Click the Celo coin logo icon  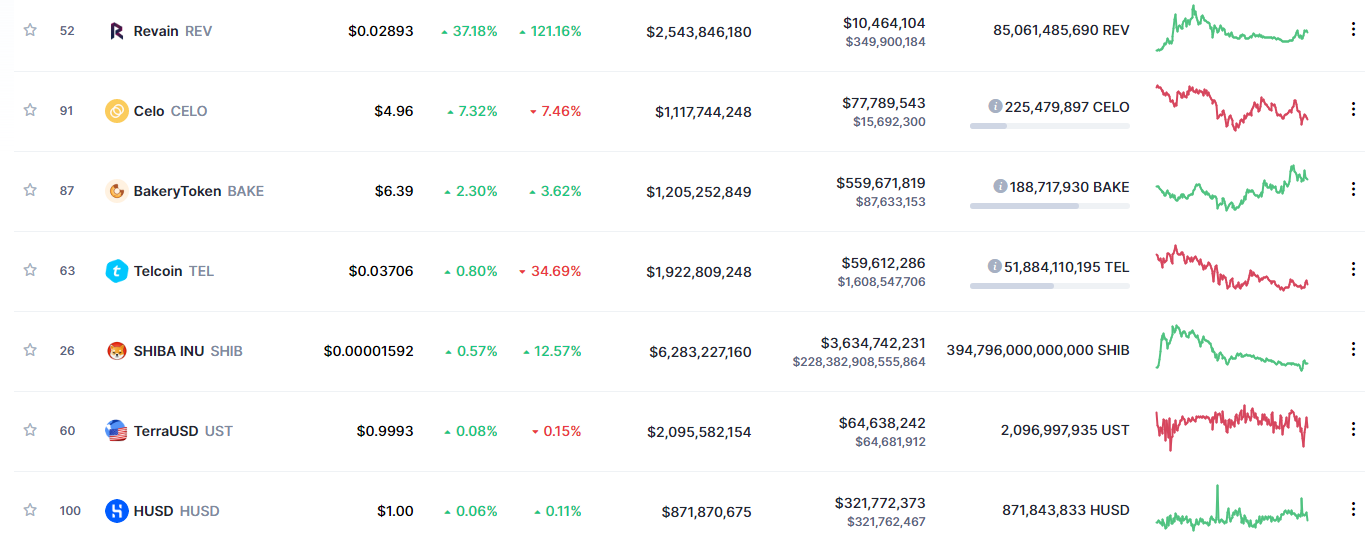pos(117,111)
